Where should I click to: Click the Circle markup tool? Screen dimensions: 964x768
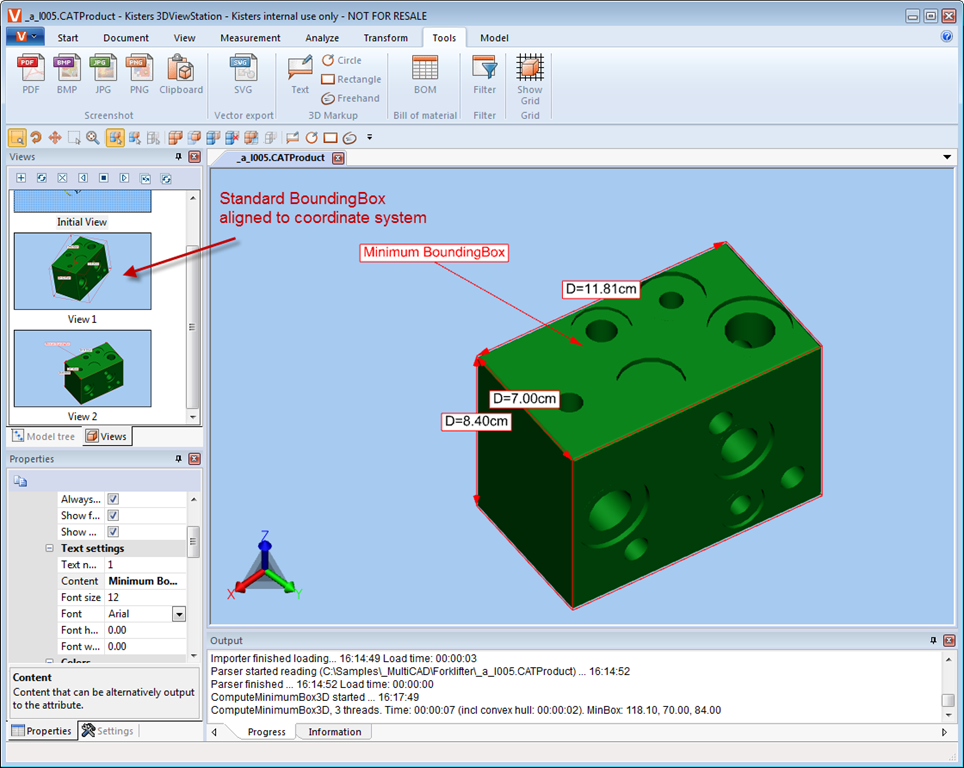(342, 60)
